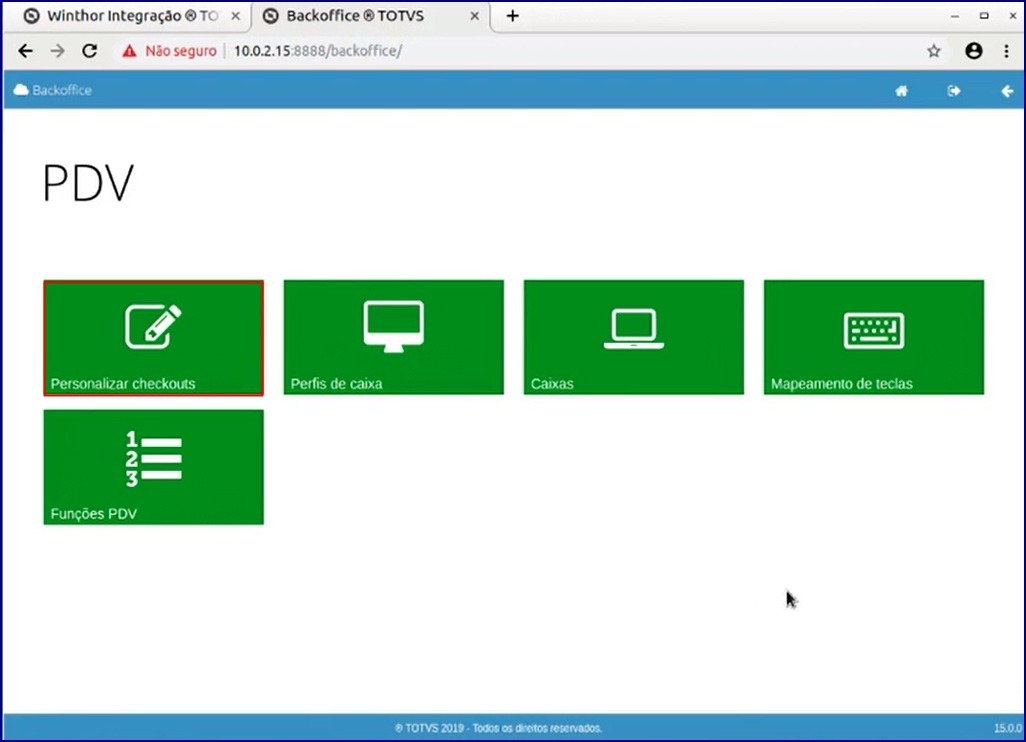Close the Winthor Integração tab
Viewport: 1026px width, 742px height.
[x=236, y=16]
